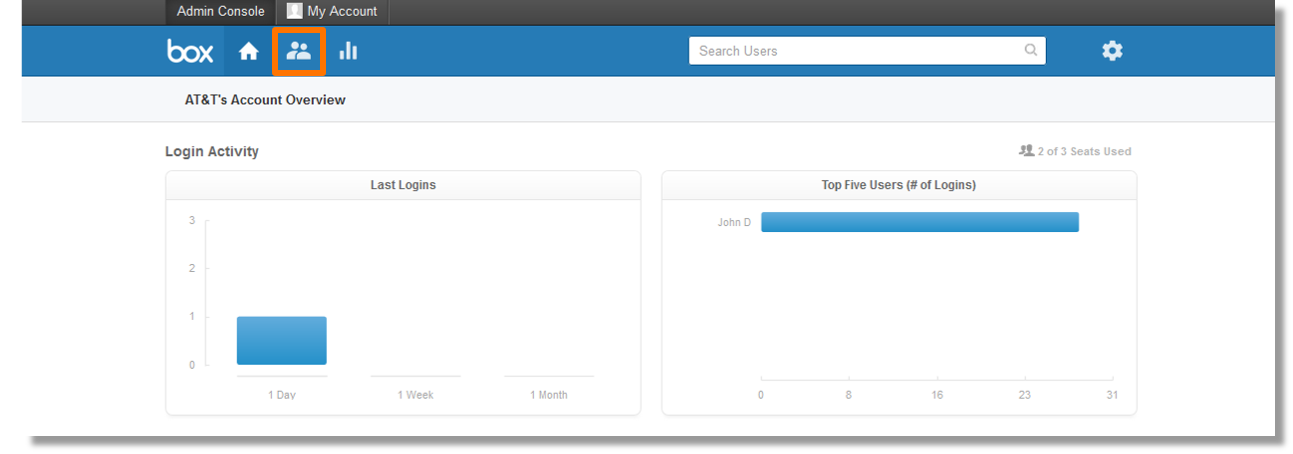Open the Reports bar chart icon
1293x454 pixels.
(x=348, y=51)
